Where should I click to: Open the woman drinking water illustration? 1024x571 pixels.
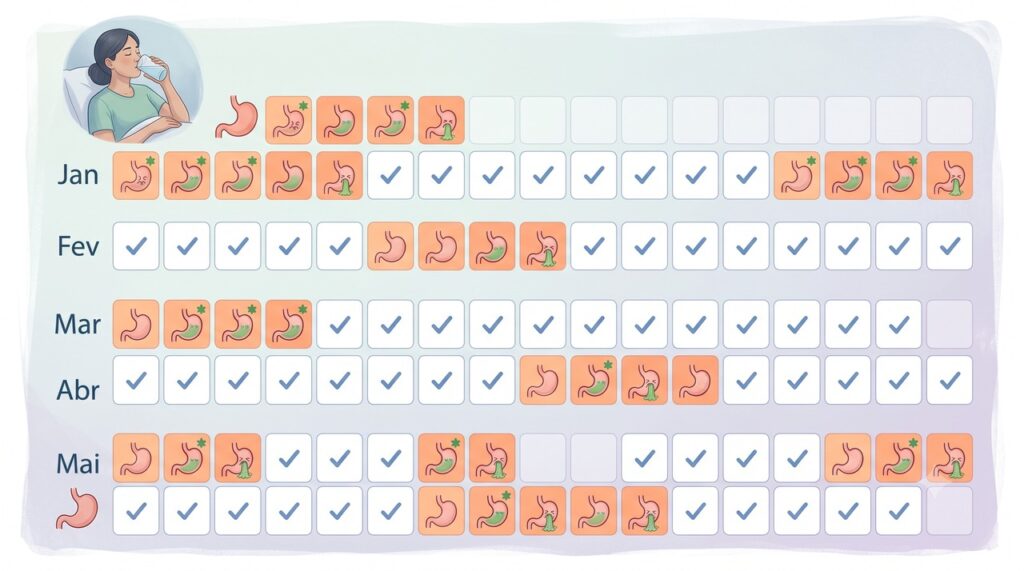click(x=133, y=80)
